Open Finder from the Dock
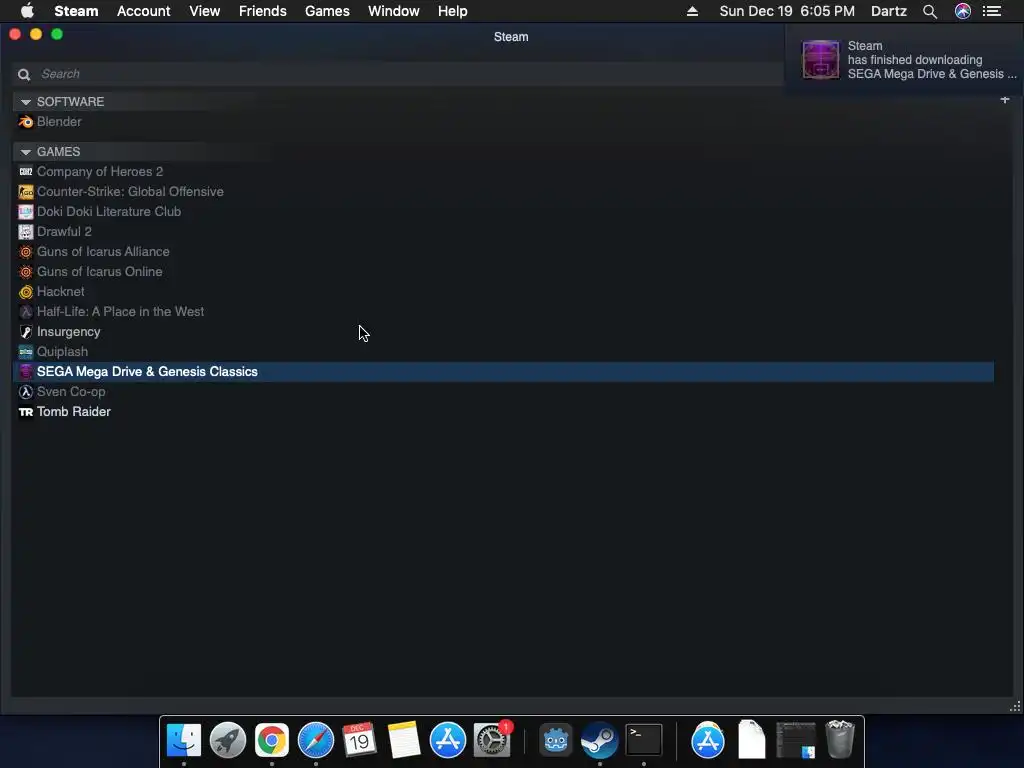The image size is (1024, 768). point(184,740)
